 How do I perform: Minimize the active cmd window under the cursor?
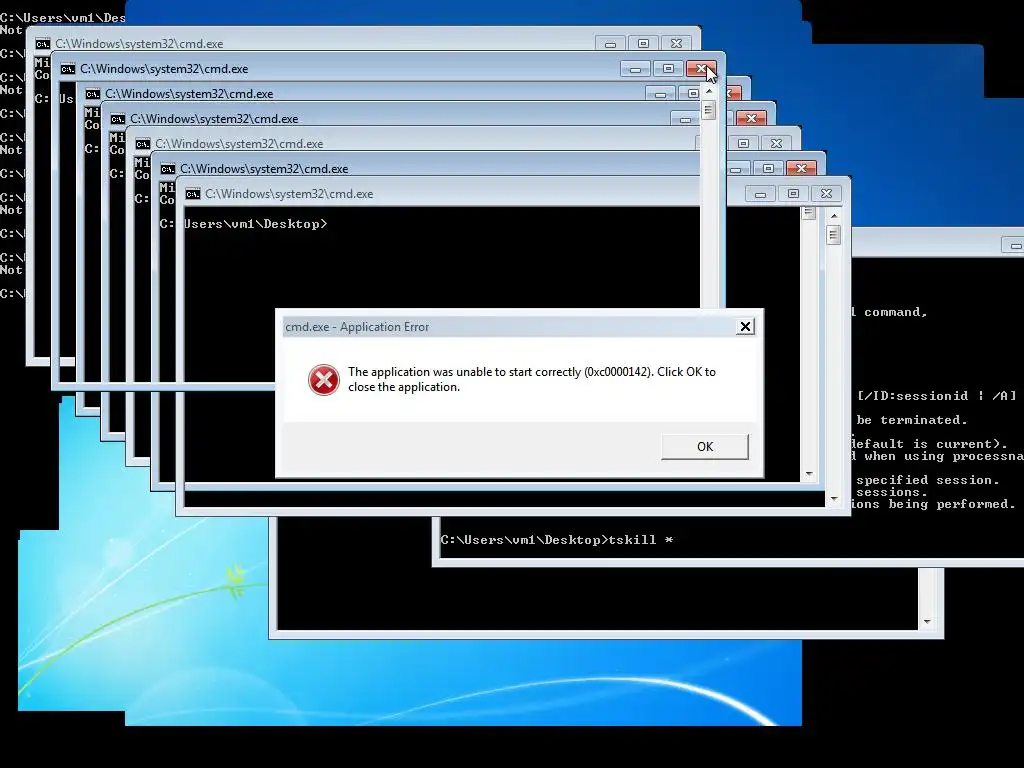tap(635, 69)
